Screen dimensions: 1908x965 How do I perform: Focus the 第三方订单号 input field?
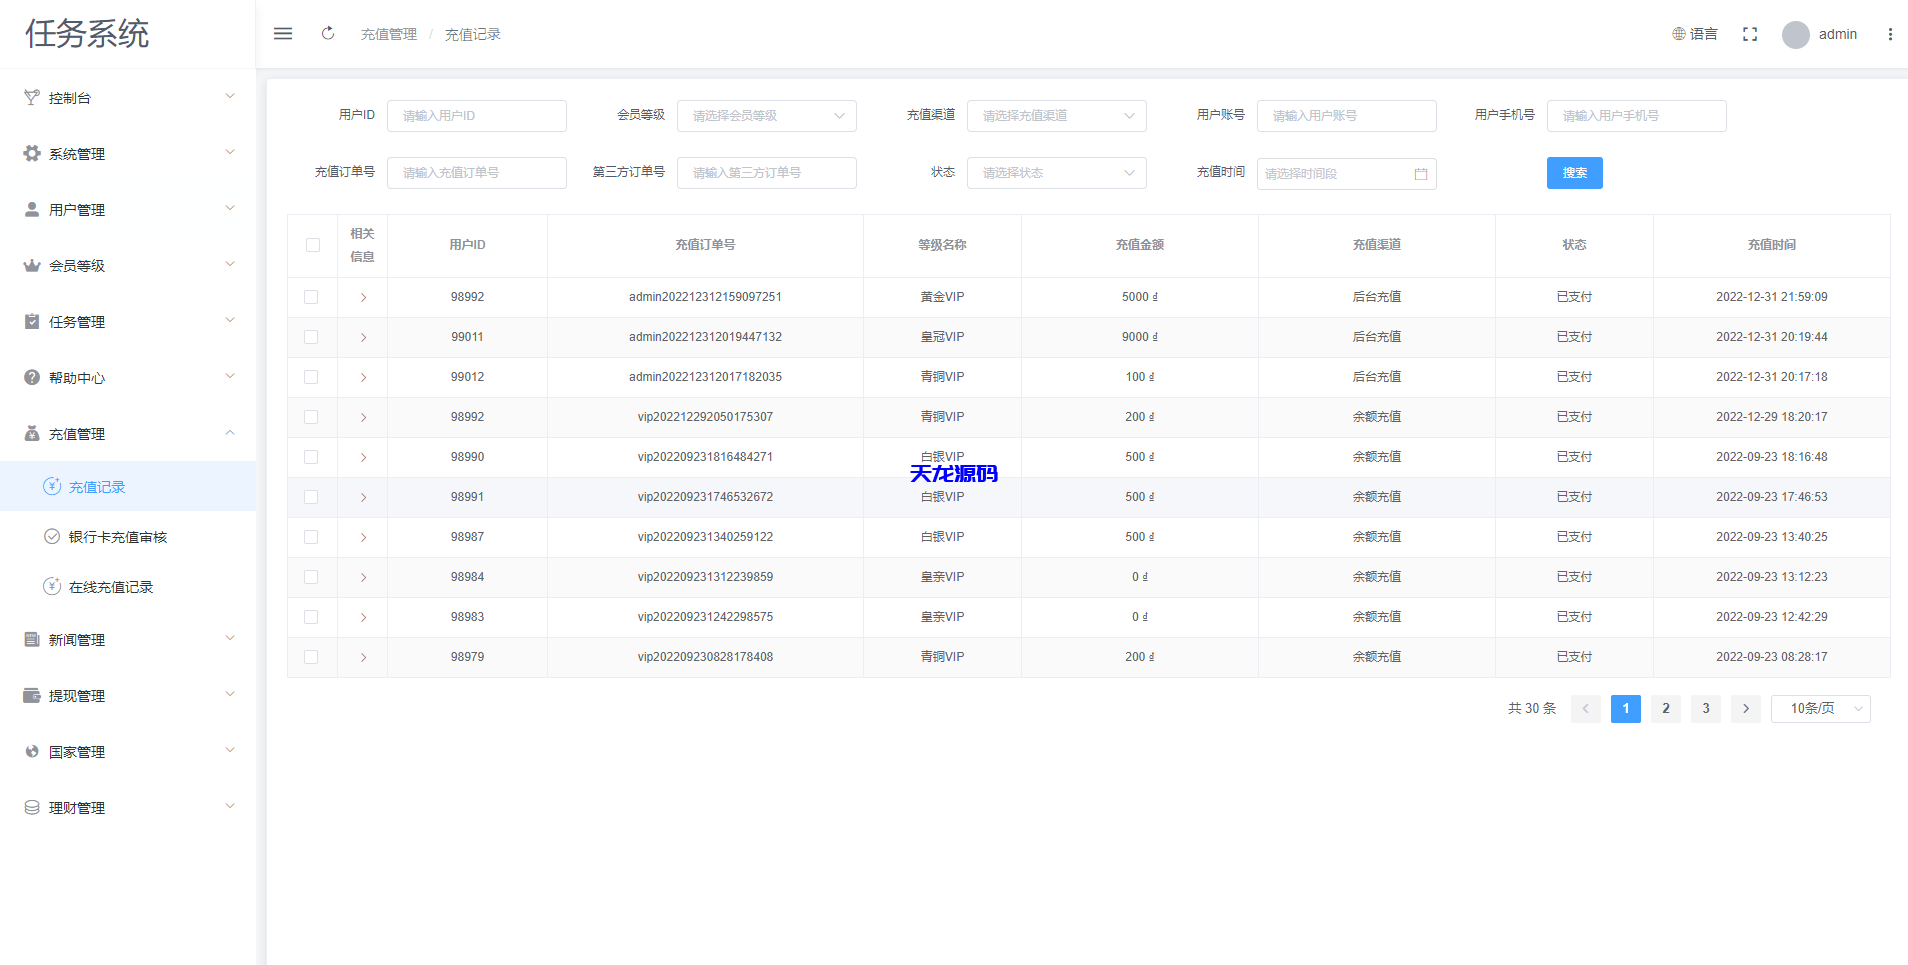tap(767, 173)
